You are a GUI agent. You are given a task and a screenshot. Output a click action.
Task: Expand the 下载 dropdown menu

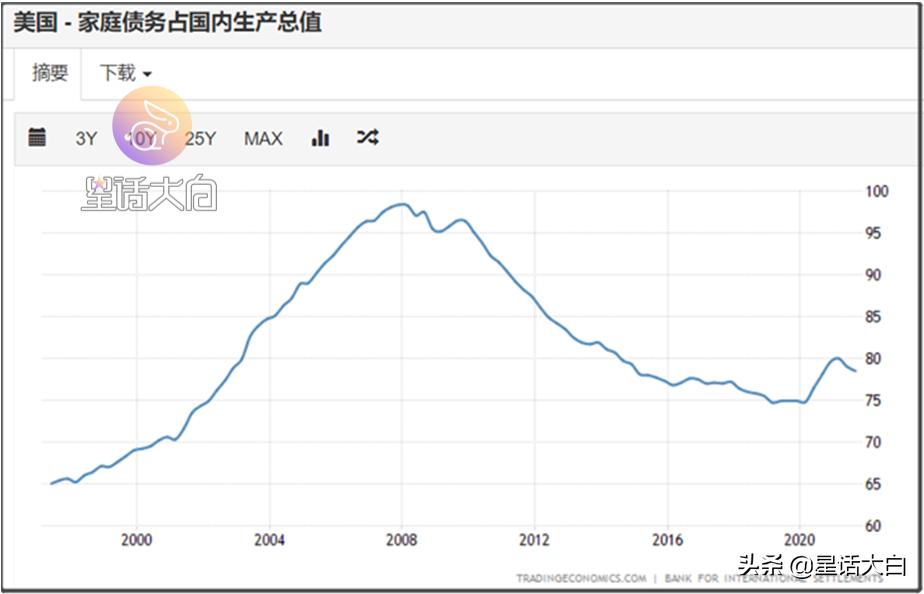[x=126, y=73]
